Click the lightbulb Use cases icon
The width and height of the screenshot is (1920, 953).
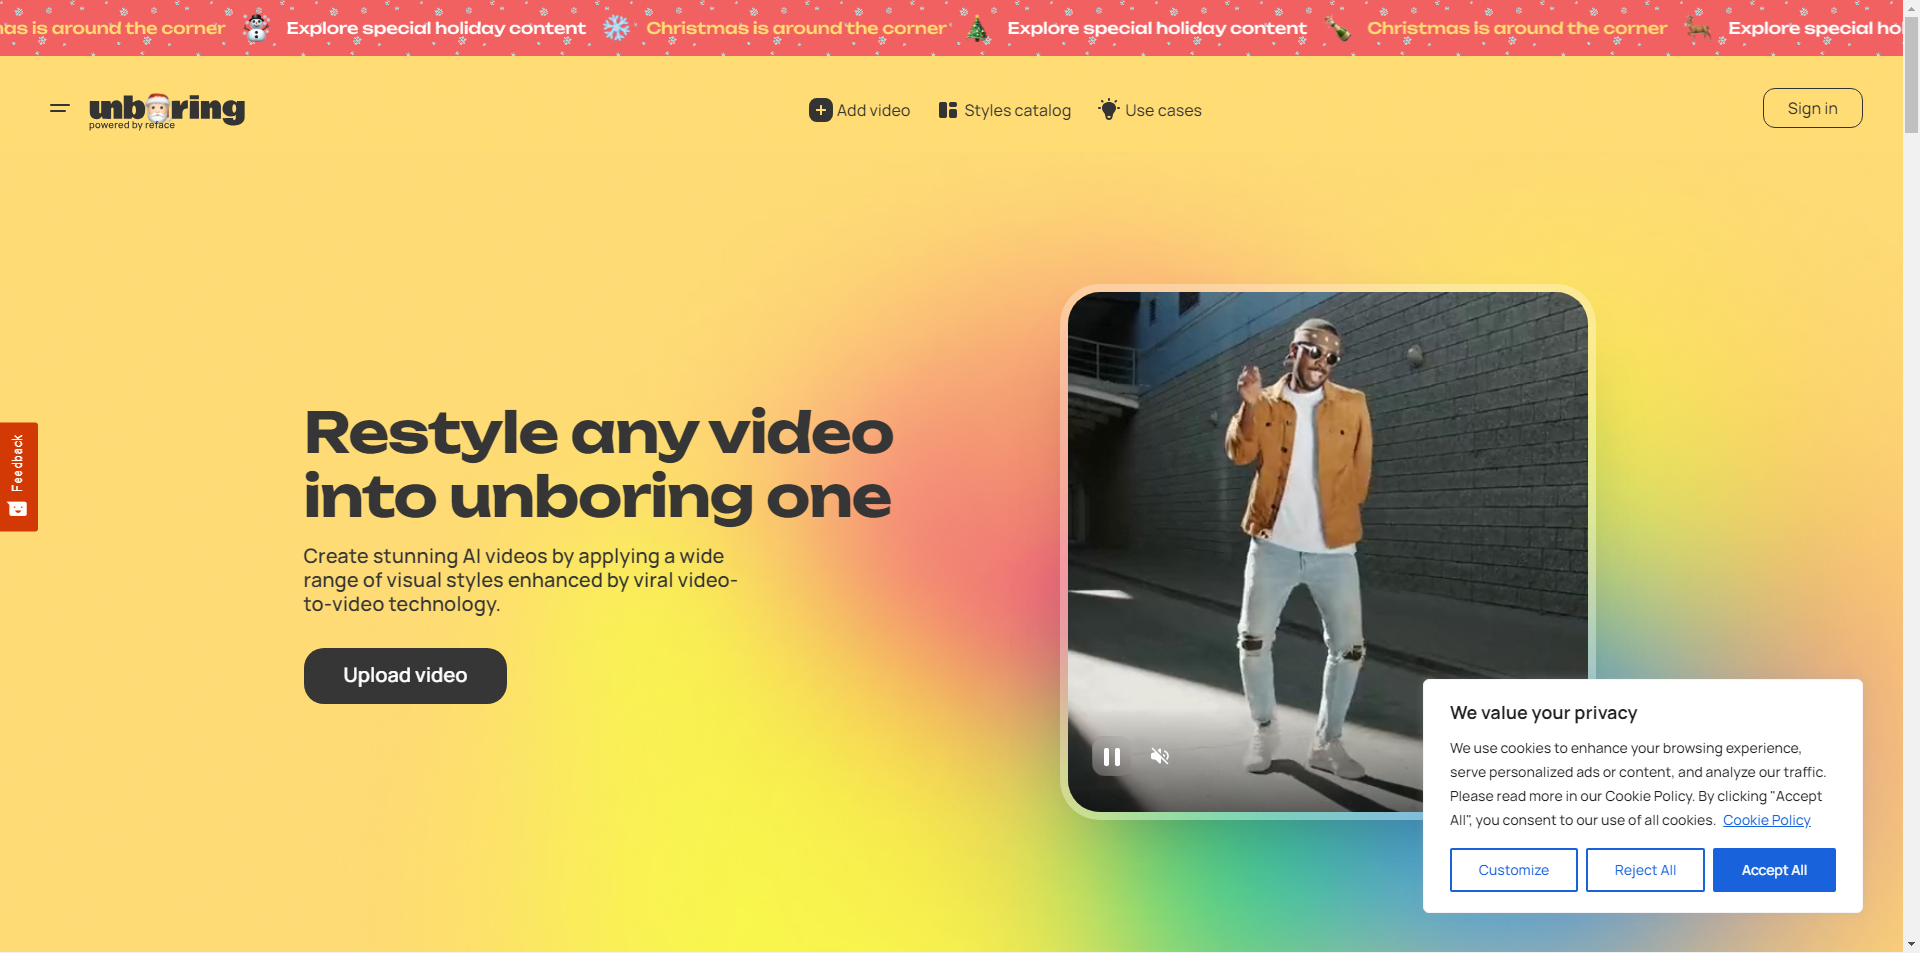tap(1108, 109)
